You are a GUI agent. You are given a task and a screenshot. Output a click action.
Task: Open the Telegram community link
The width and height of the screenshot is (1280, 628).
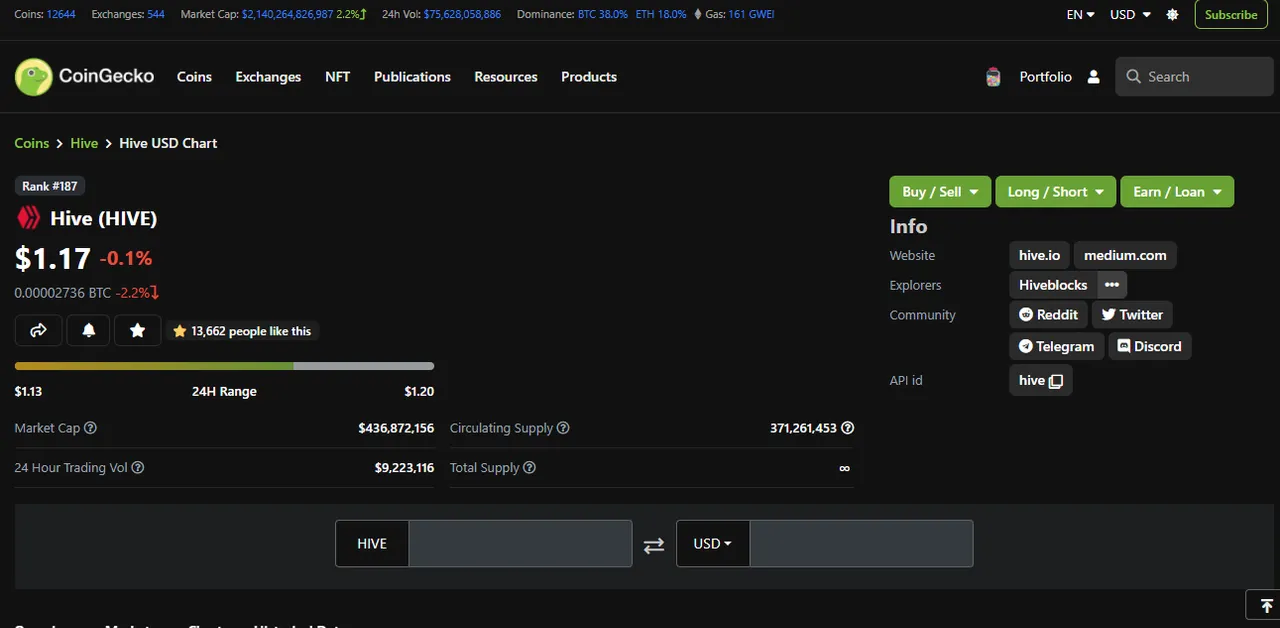[1057, 347]
